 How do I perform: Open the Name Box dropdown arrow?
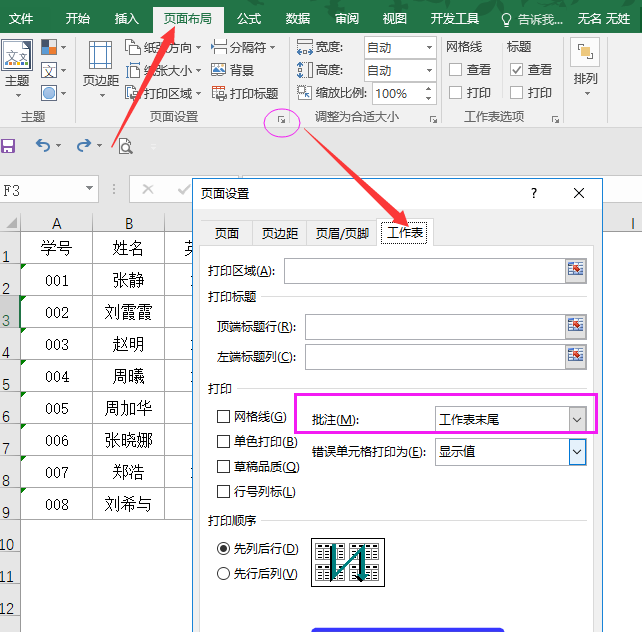(x=89, y=188)
